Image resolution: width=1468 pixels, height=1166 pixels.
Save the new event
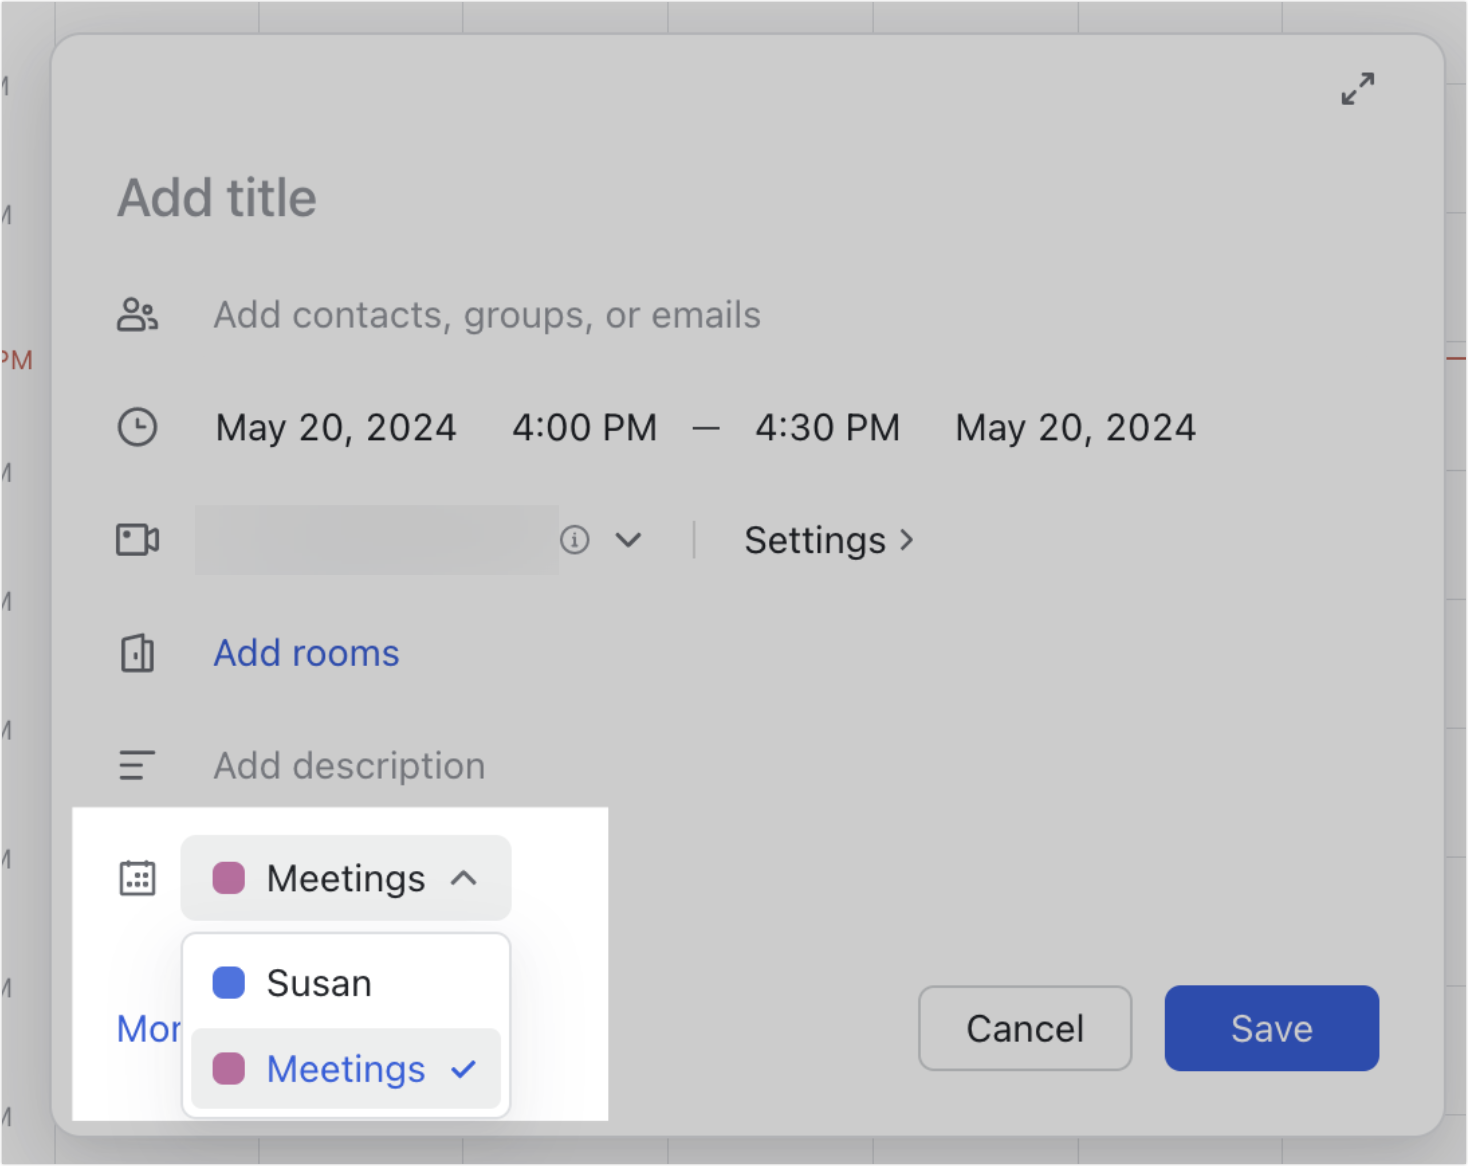[x=1271, y=1028]
